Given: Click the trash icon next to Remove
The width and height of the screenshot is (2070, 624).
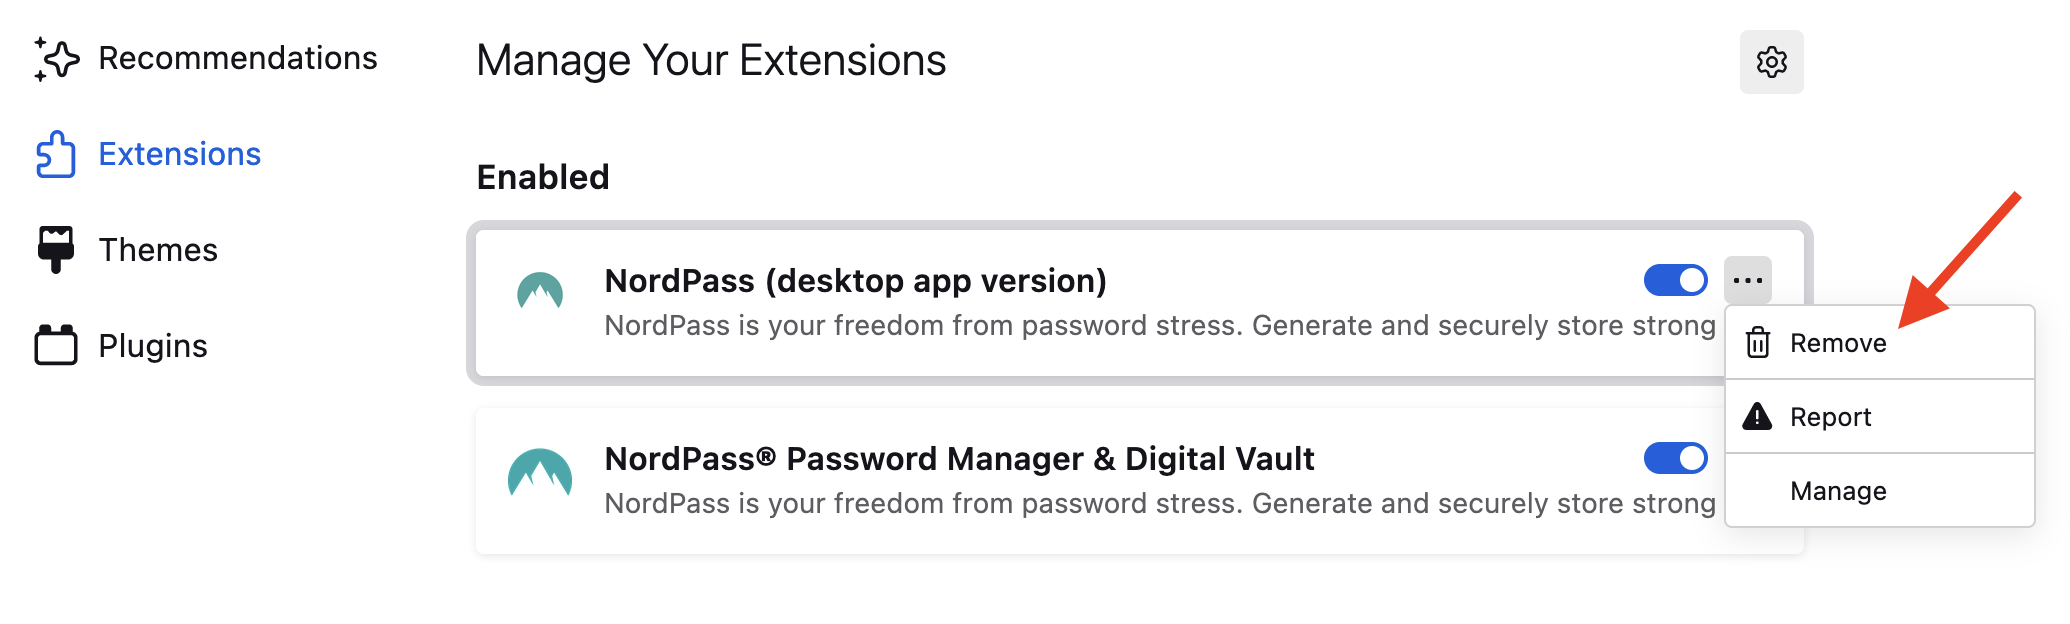Looking at the screenshot, I should tap(1757, 343).
